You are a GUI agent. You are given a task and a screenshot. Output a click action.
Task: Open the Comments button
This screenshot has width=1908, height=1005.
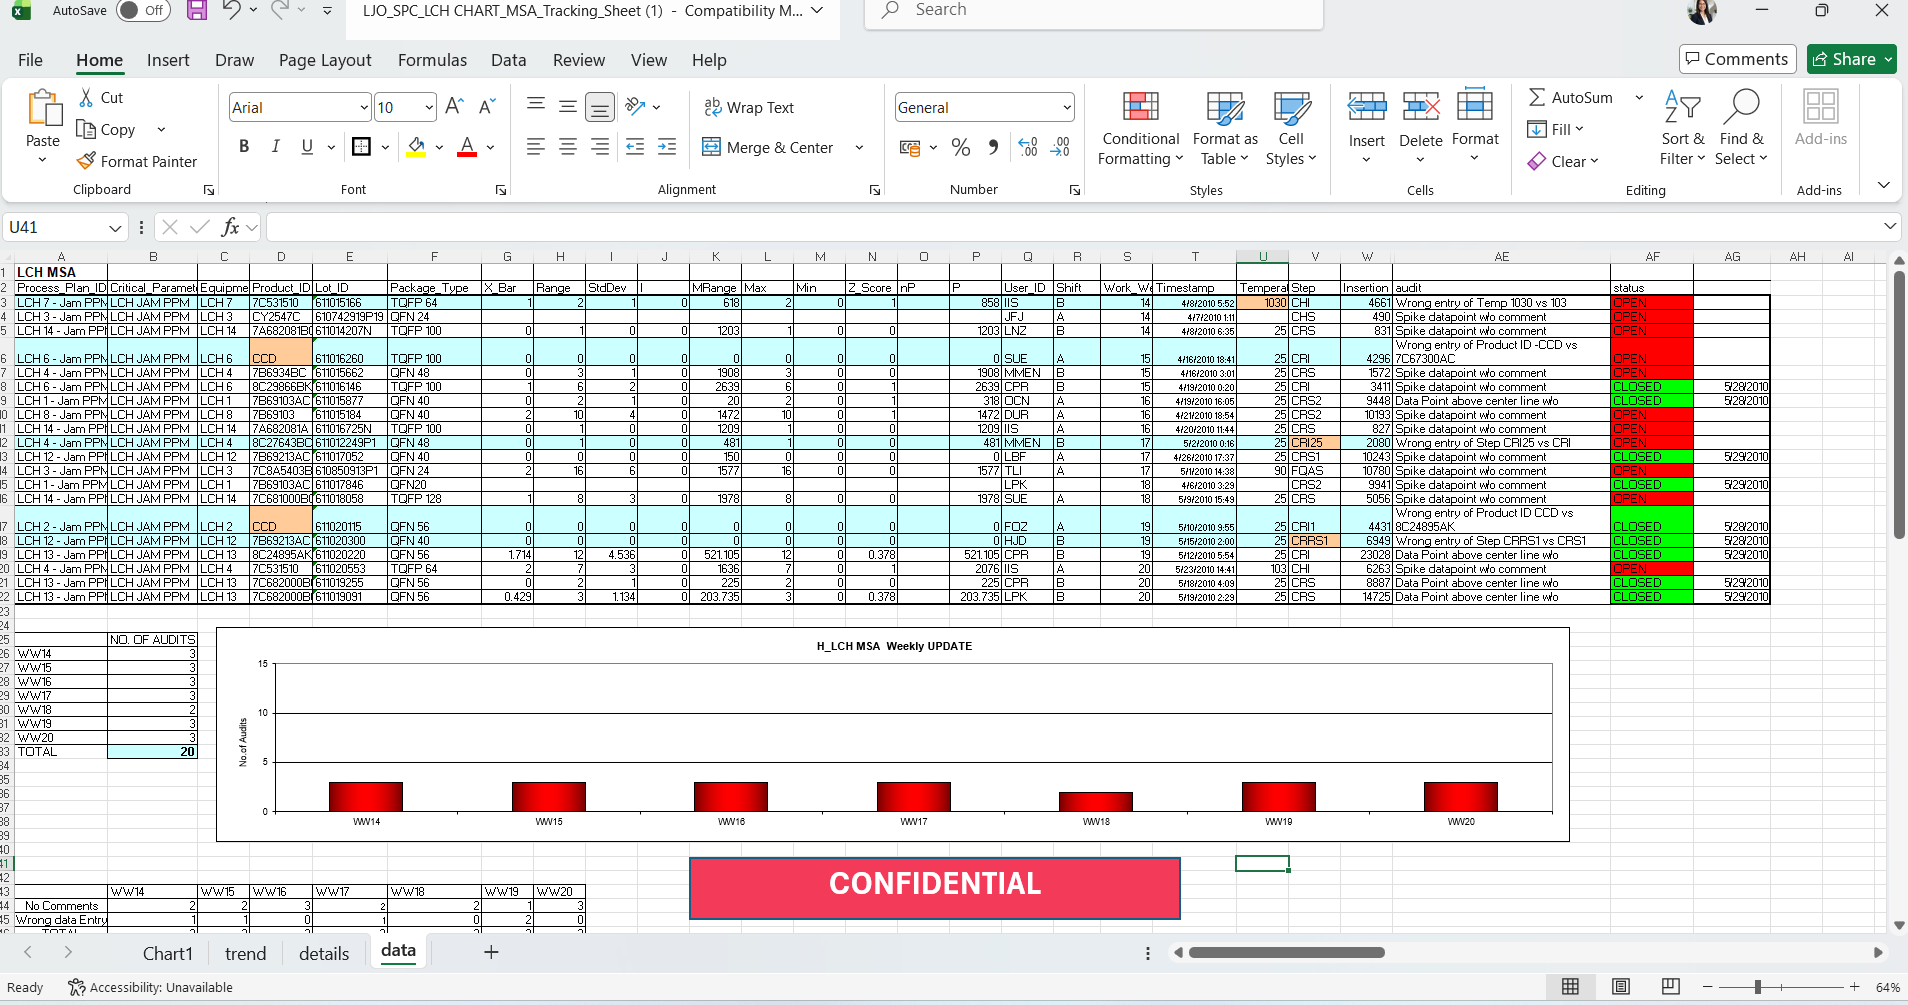[x=1737, y=59]
